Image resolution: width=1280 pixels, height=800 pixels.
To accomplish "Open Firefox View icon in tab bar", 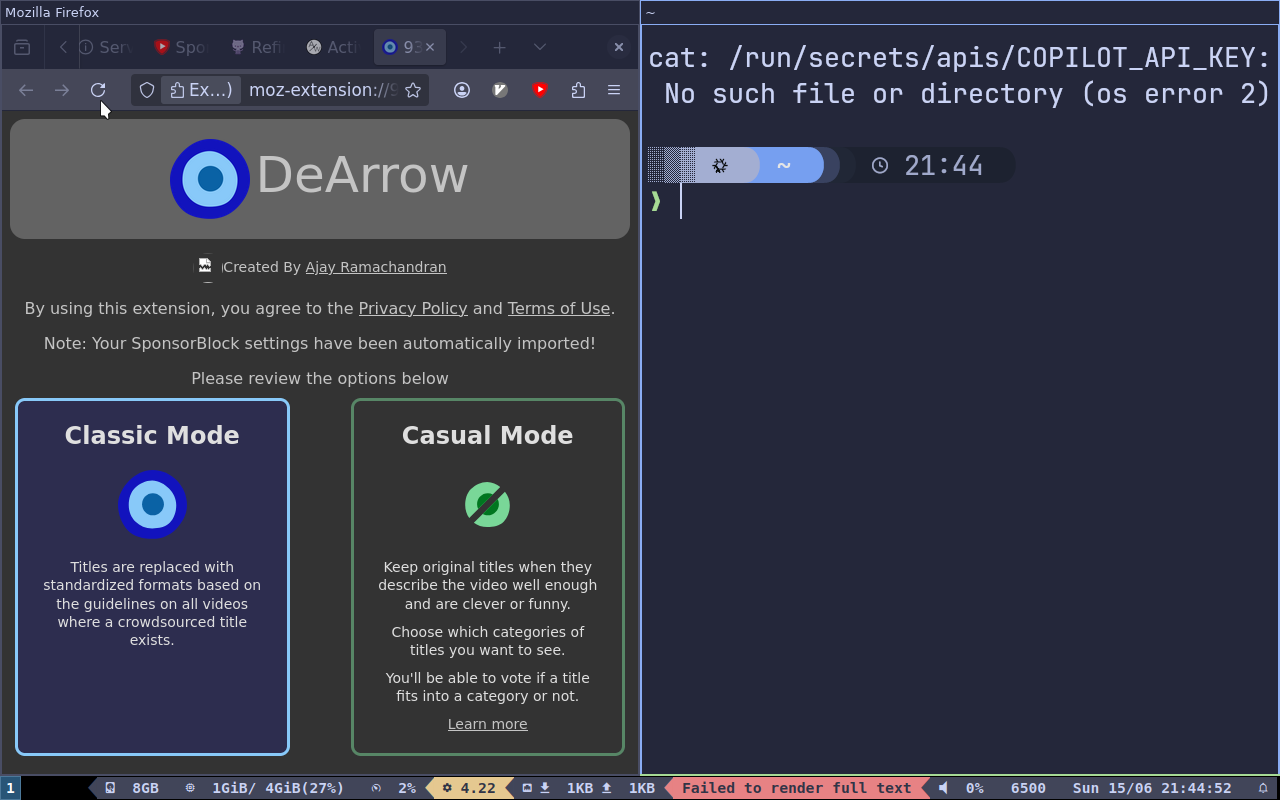I will pyautogui.click(x=22, y=47).
